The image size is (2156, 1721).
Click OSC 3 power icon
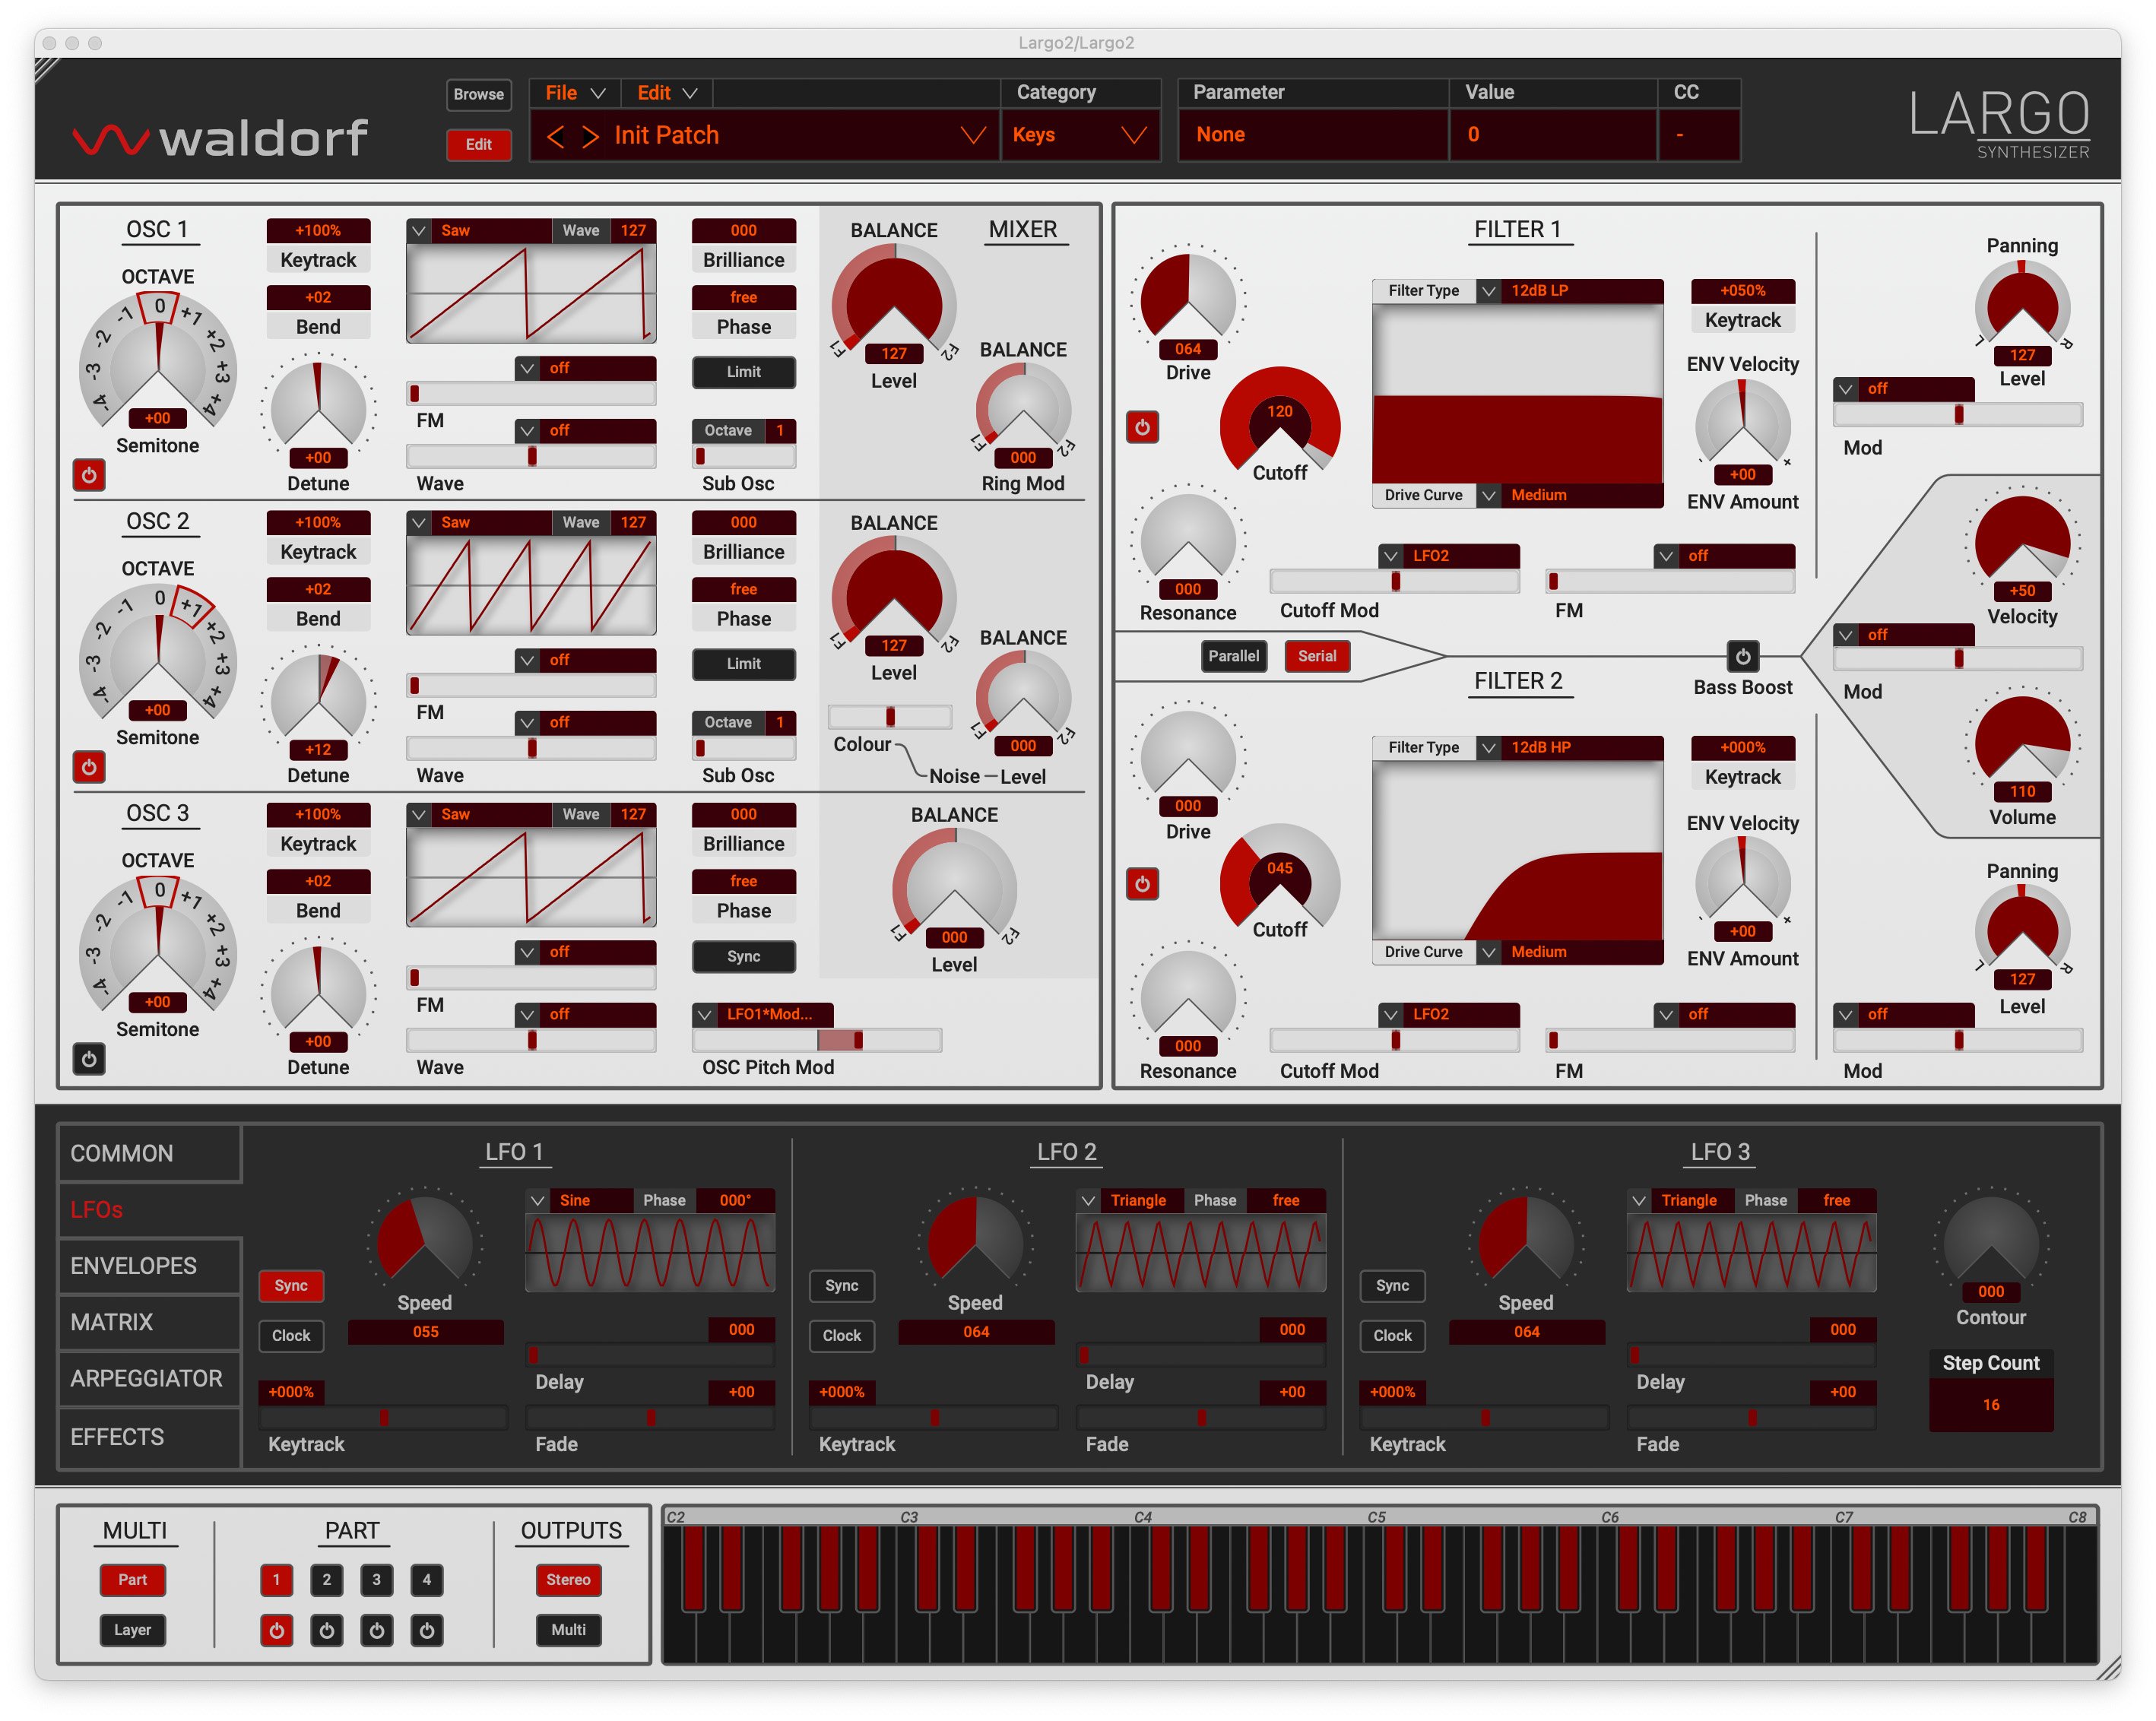[89, 1059]
